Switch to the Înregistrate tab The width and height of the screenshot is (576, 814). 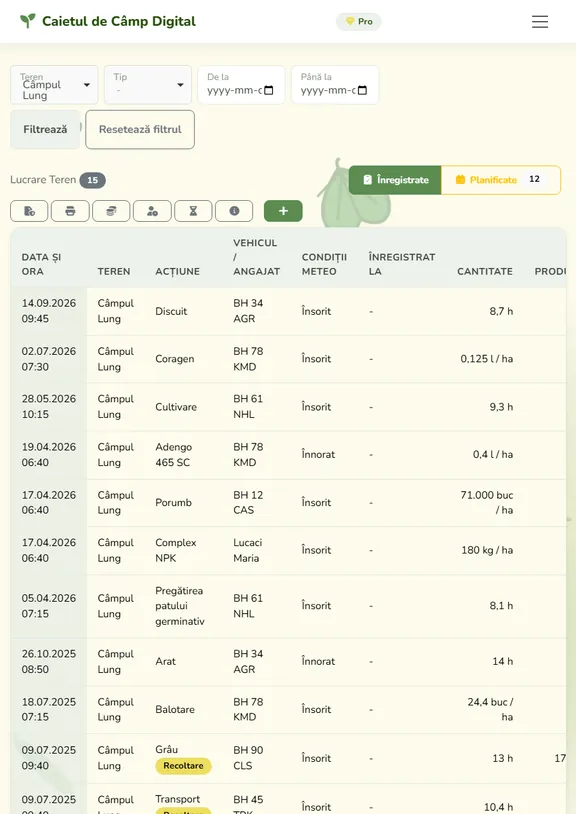395,180
